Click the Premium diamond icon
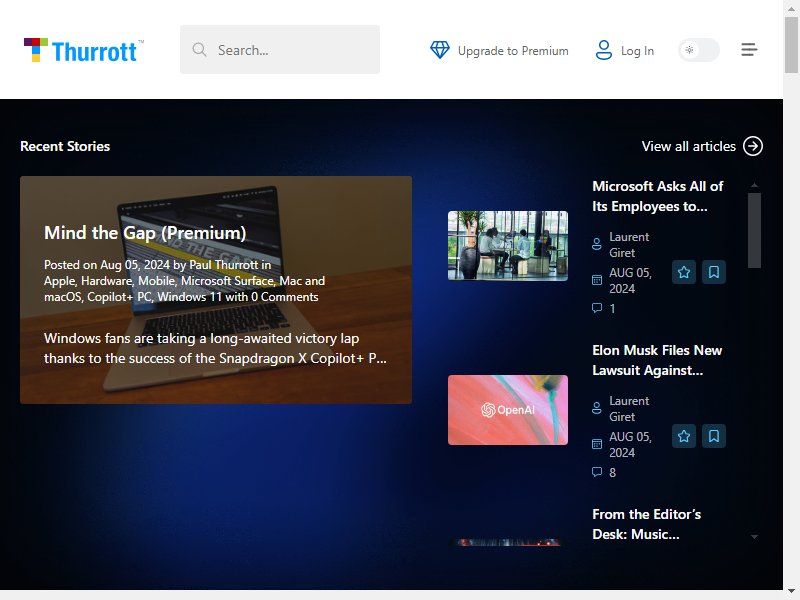Screen dimensions: 800x600 click(440, 50)
